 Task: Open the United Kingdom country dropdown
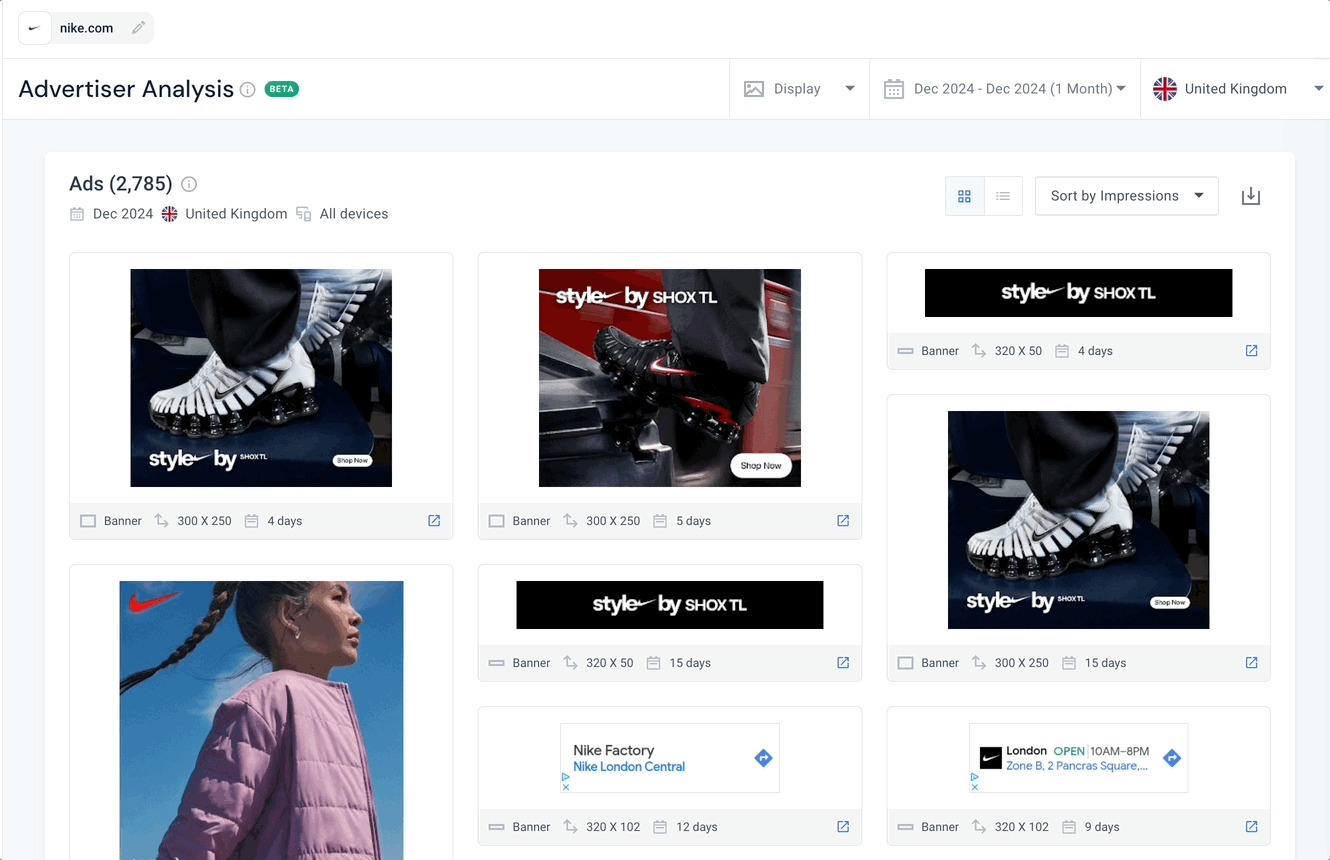click(x=1236, y=89)
